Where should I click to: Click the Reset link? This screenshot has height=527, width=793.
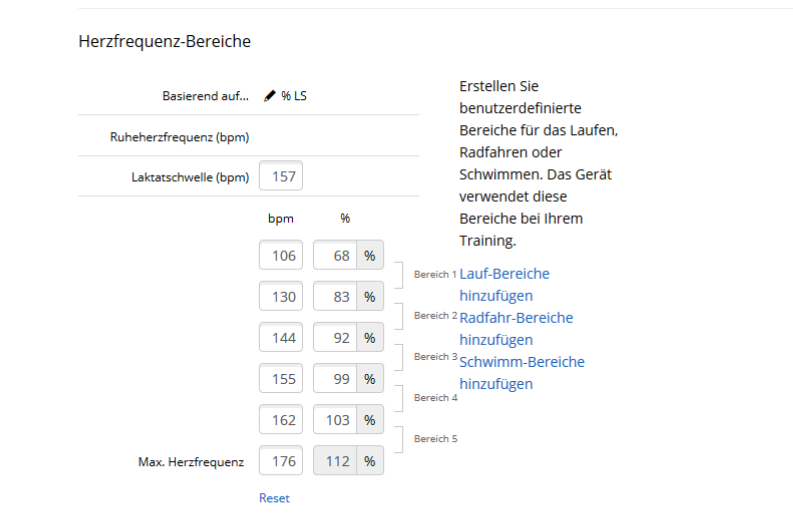click(x=274, y=498)
